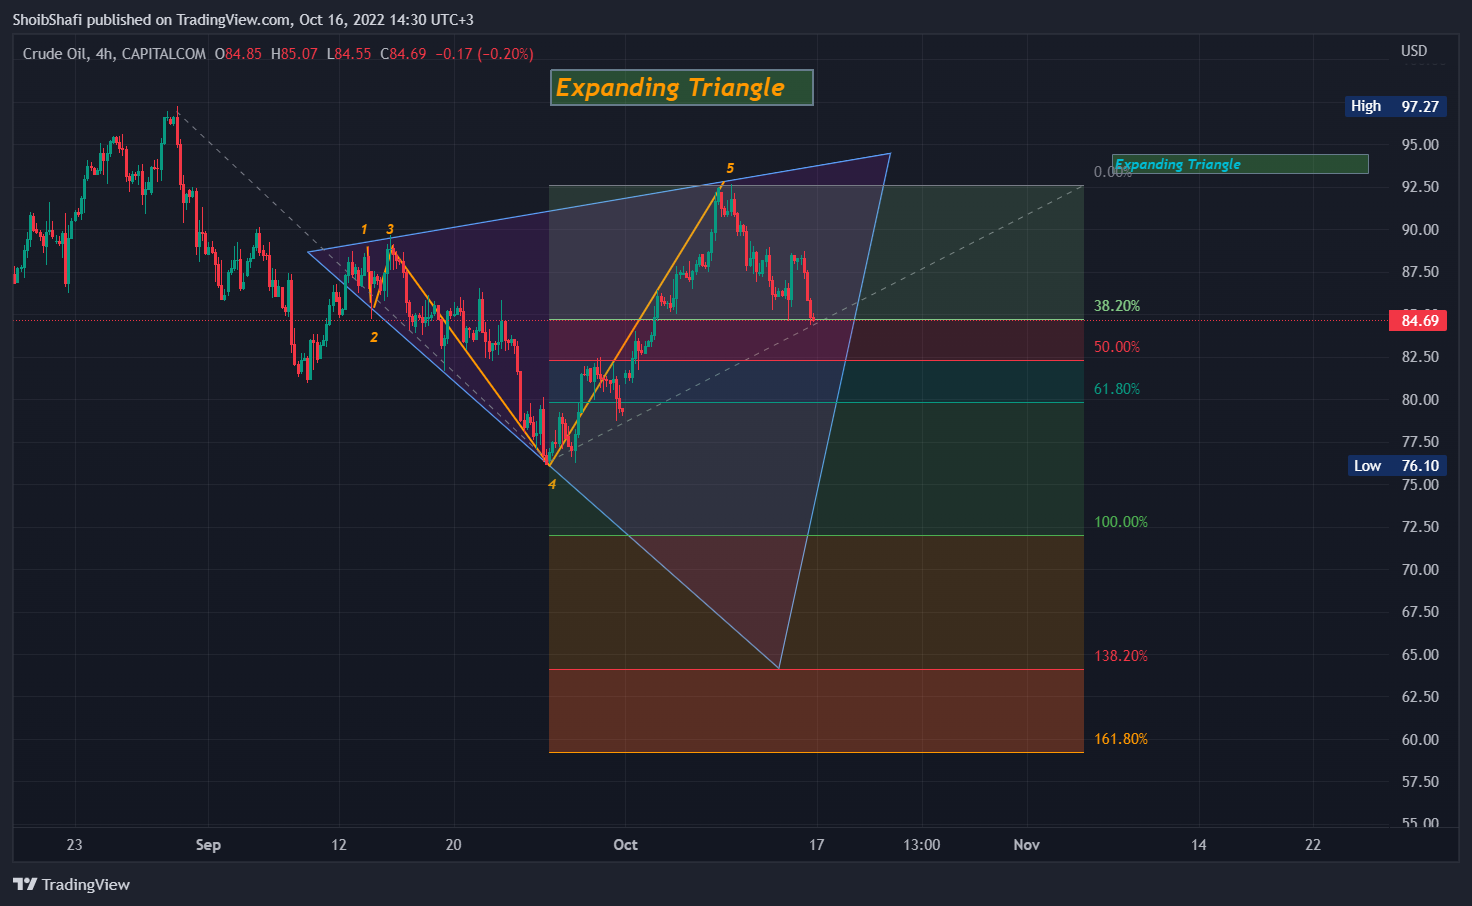Click the 23 date on time axis
The width and height of the screenshot is (1472, 906).
[x=74, y=845]
